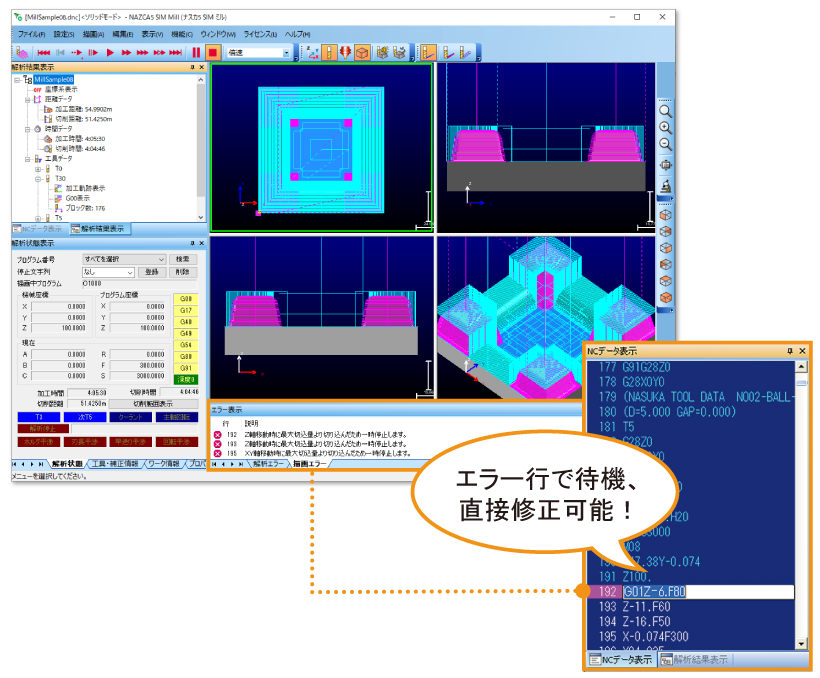Click the yellow G00 status indicator
The height and width of the screenshot is (678, 820).
[x=186, y=299]
